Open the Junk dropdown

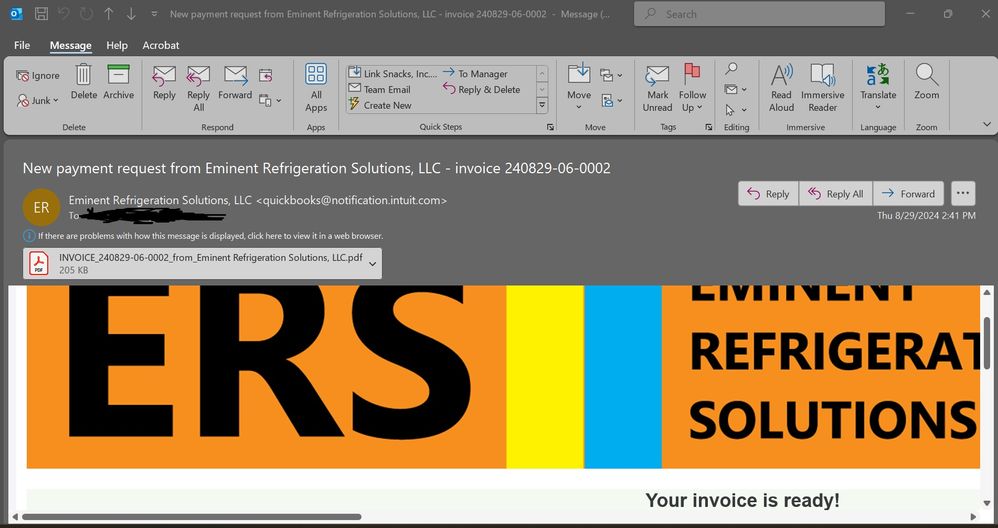point(38,101)
